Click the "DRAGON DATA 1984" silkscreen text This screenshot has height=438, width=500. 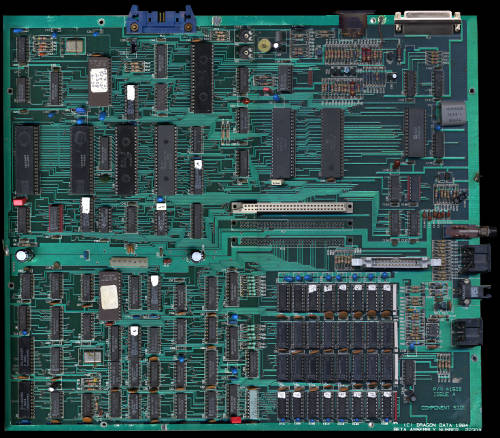click(x=439, y=425)
